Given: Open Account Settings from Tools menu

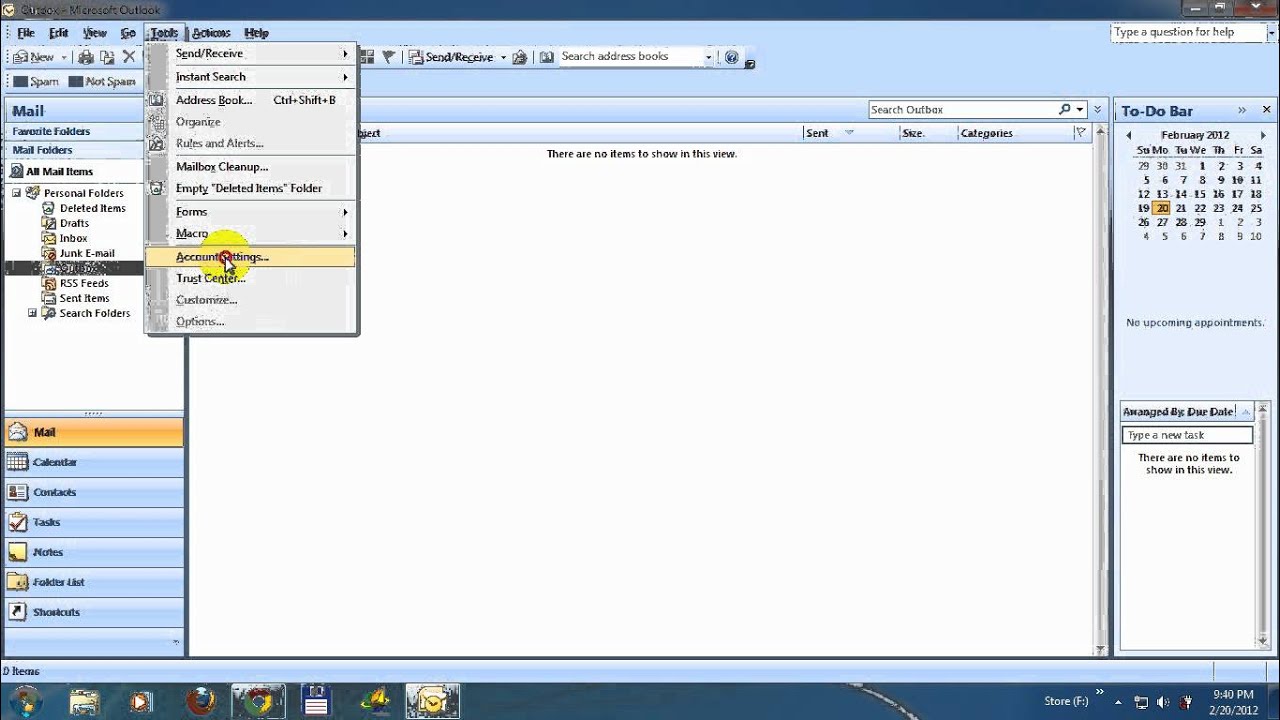Looking at the screenshot, I should pos(251,257).
